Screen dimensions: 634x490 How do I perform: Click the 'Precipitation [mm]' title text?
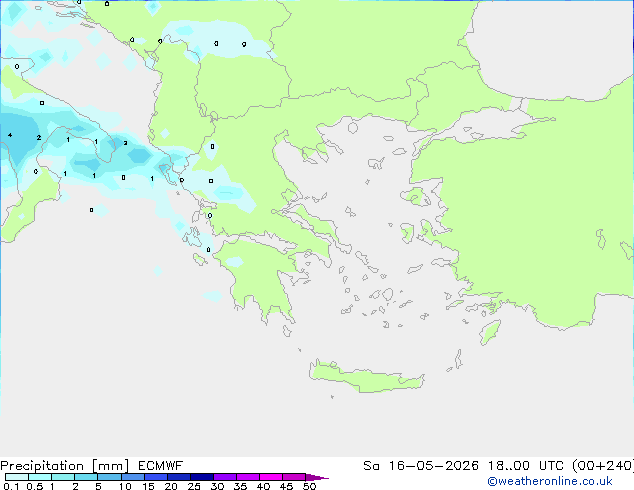(65, 466)
